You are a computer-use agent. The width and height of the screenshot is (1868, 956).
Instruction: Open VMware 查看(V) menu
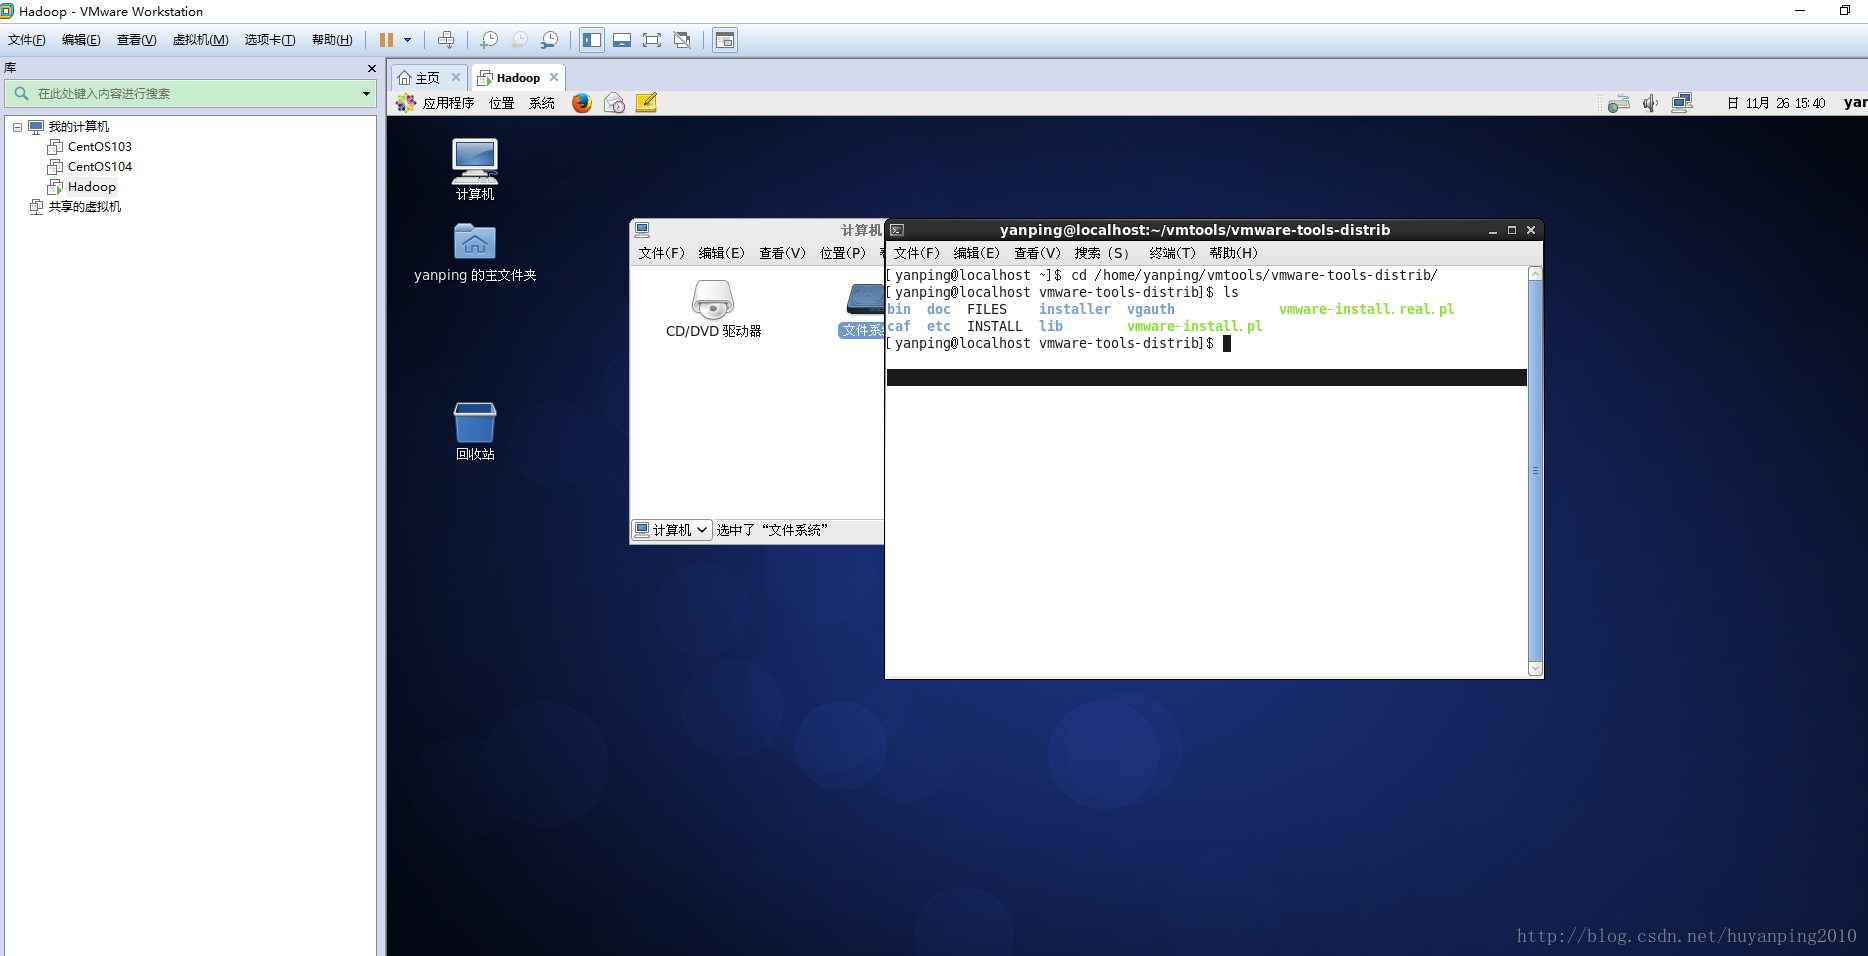coord(136,40)
